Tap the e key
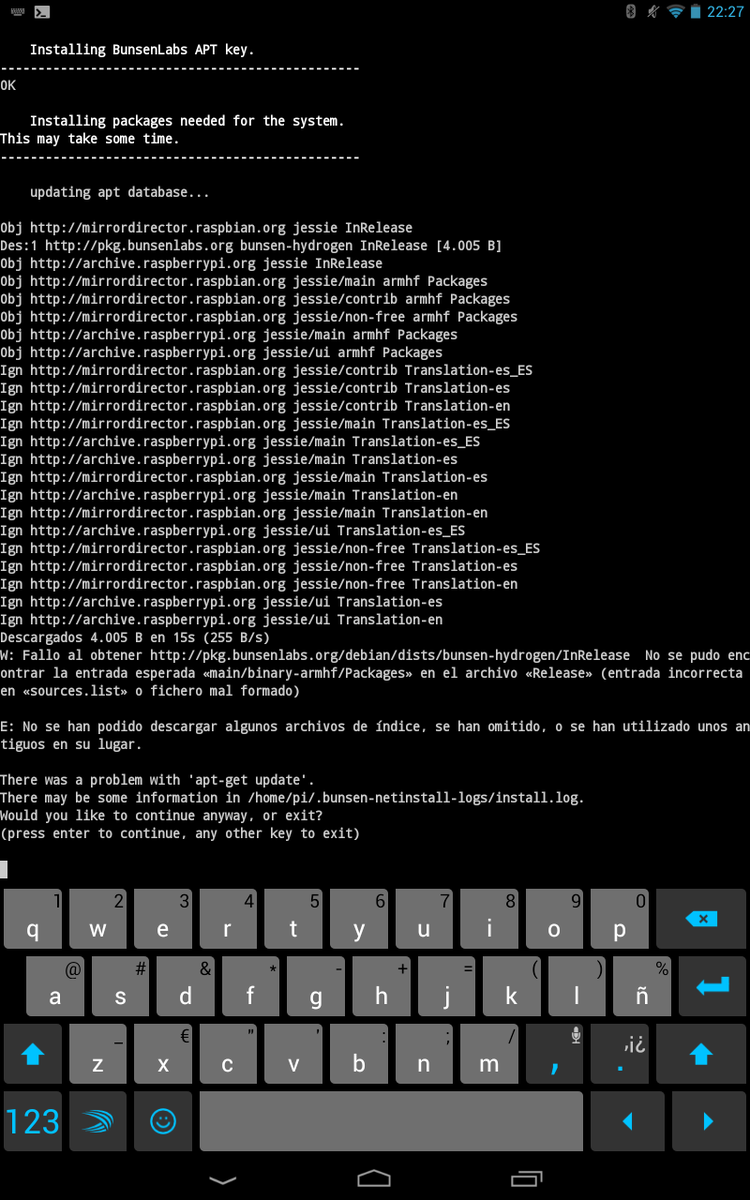The height and width of the screenshot is (1200, 750). (163, 919)
